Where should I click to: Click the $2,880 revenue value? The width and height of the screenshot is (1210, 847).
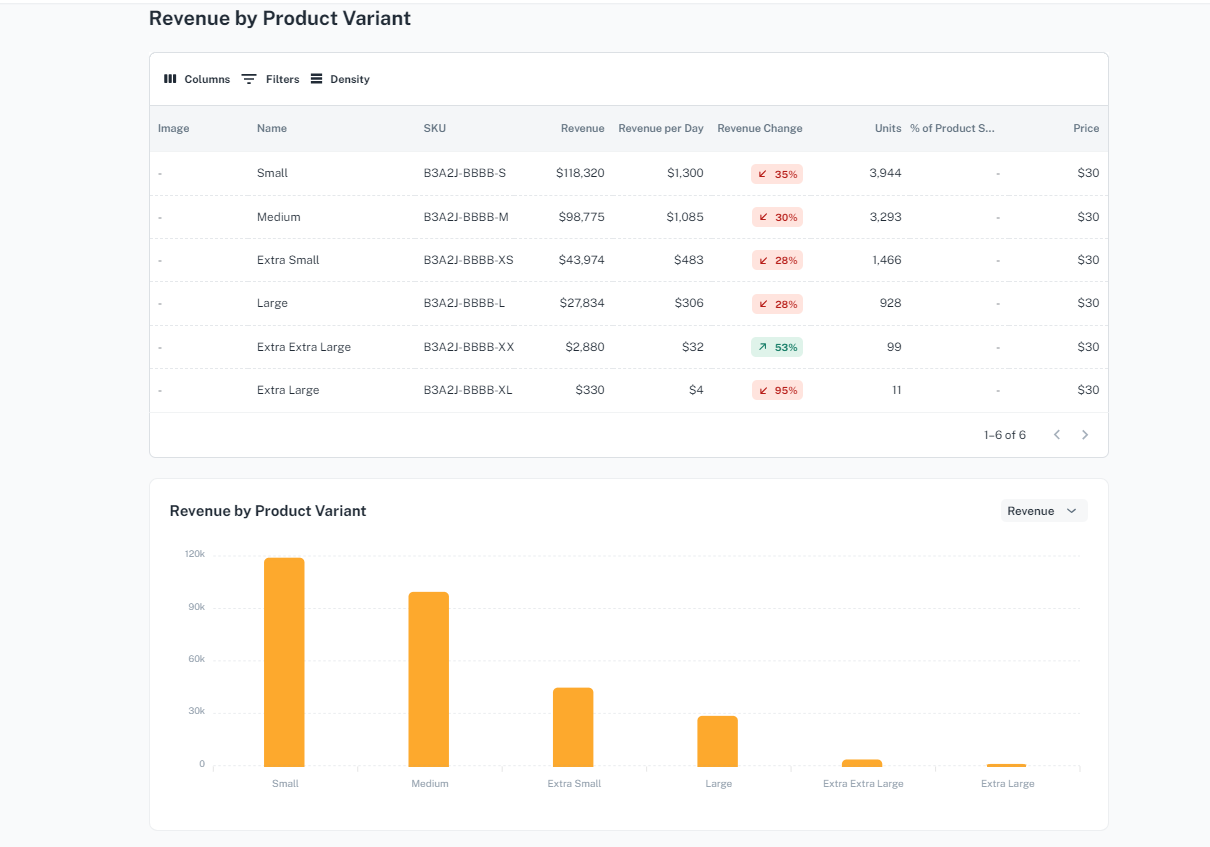585,347
